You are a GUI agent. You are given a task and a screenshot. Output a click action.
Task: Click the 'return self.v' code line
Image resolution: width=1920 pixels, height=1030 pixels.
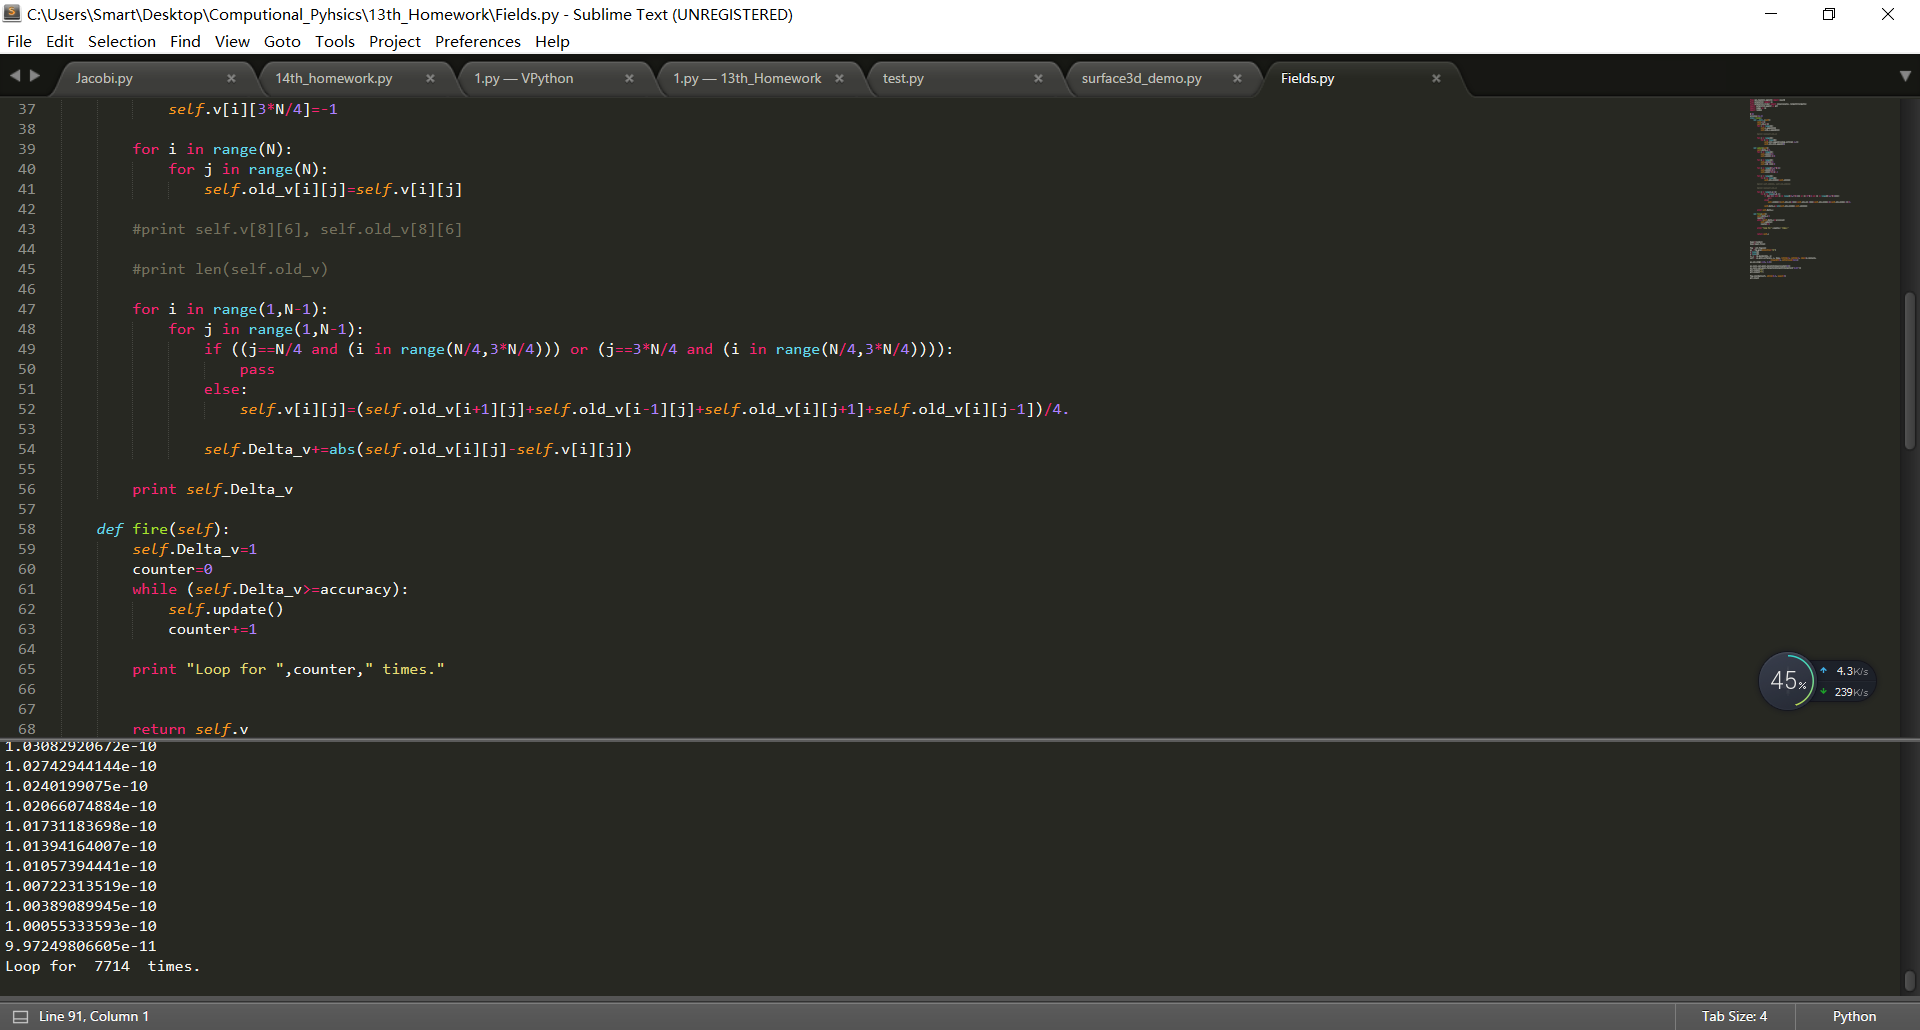click(190, 729)
